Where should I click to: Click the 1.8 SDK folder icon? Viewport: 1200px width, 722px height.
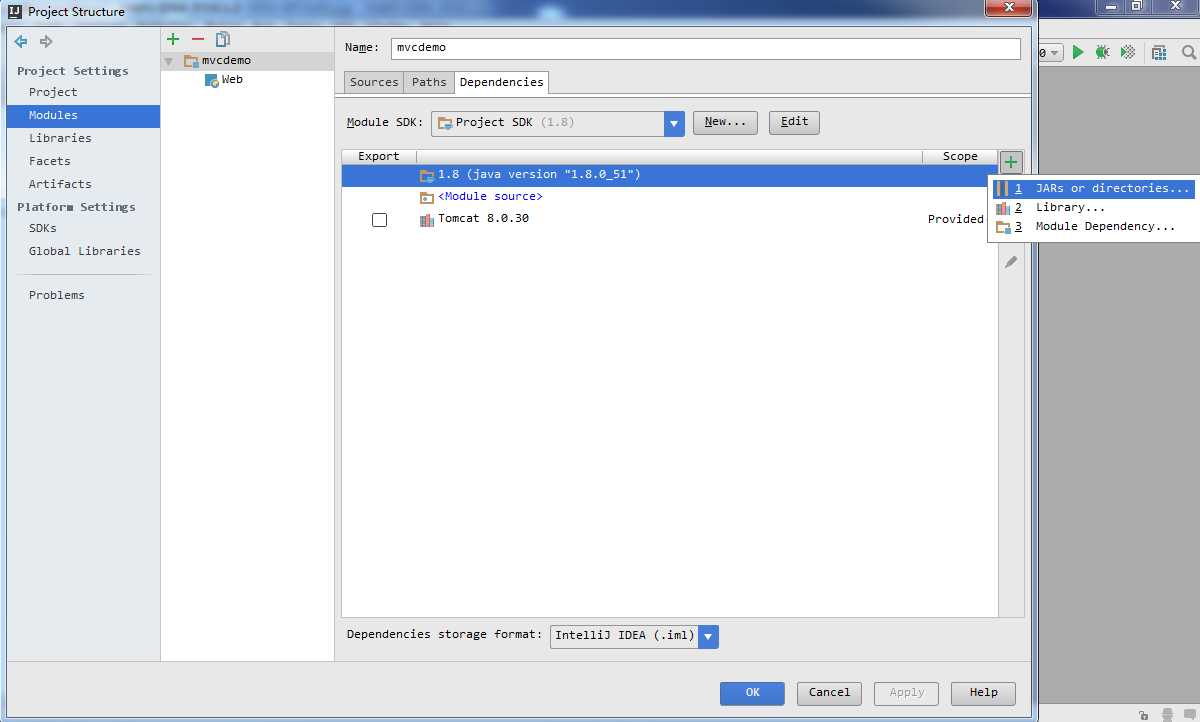pos(427,175)
